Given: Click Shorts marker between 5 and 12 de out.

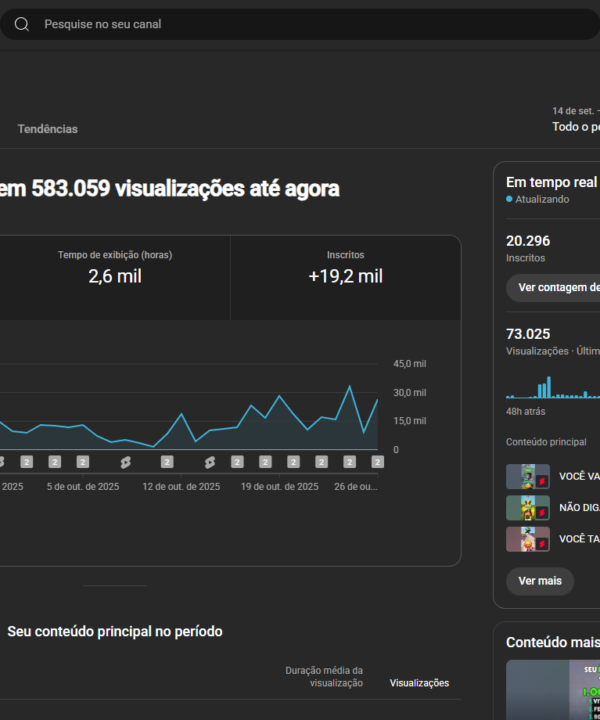Looking at the screenshot, I should 126,462.
